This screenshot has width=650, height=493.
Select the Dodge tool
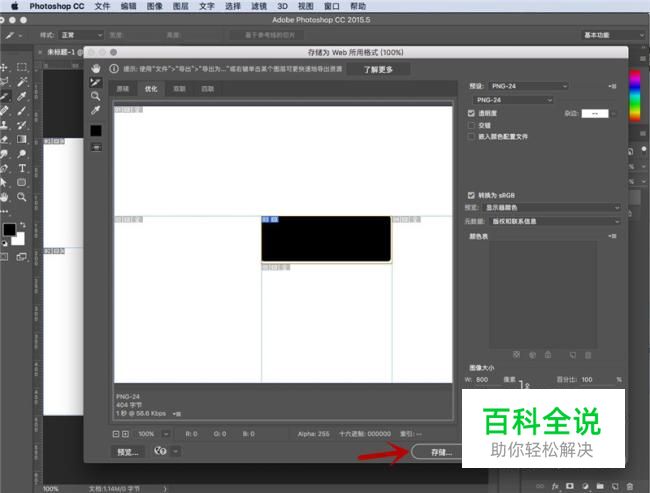[x=22, y=154]
